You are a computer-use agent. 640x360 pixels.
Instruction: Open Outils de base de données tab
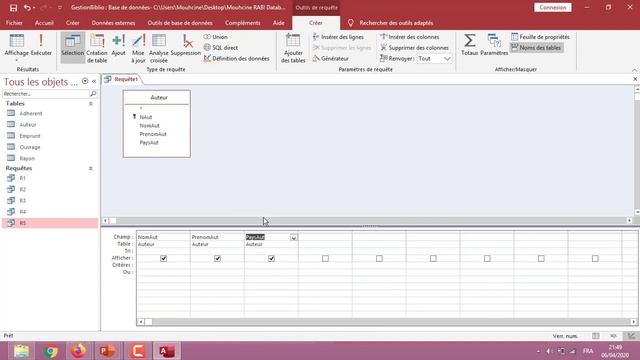[180, 23]
